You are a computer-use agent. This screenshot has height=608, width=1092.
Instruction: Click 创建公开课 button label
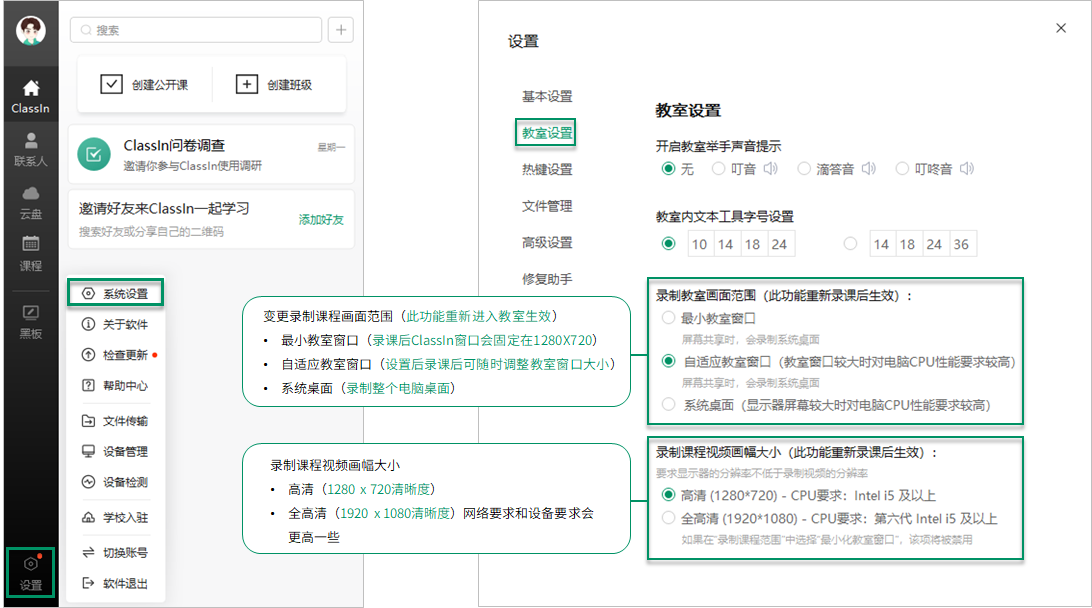pyautogui.click(x=160, y=85)
